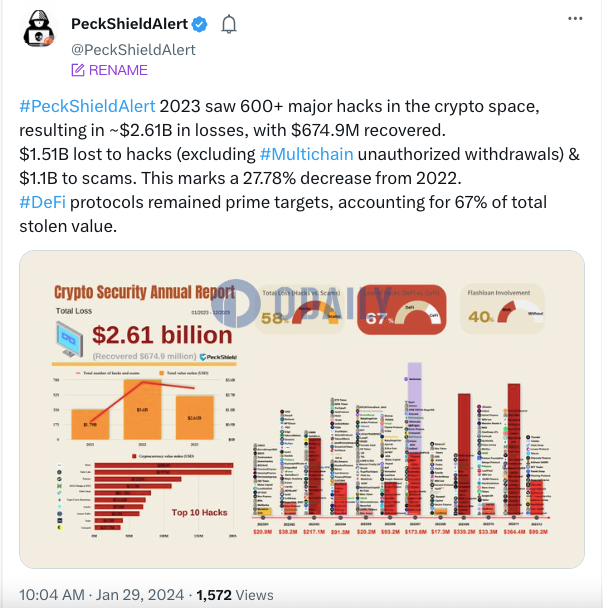
Task: Open the #PeckShieldAlert hashtag
Action: tap(87, 106)
